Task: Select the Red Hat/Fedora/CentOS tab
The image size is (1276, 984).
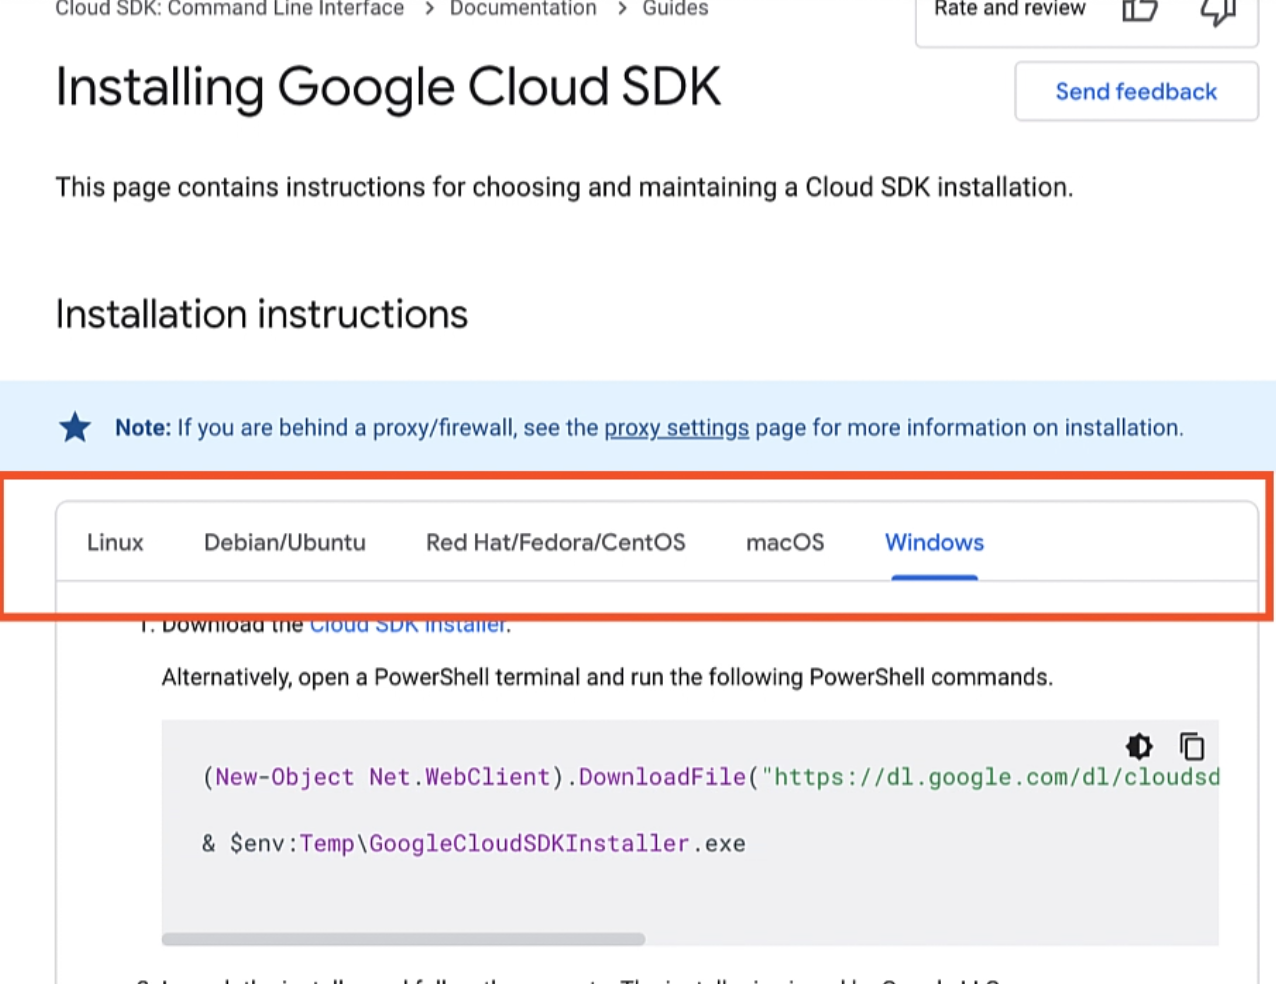Action: tap(556, 542)
